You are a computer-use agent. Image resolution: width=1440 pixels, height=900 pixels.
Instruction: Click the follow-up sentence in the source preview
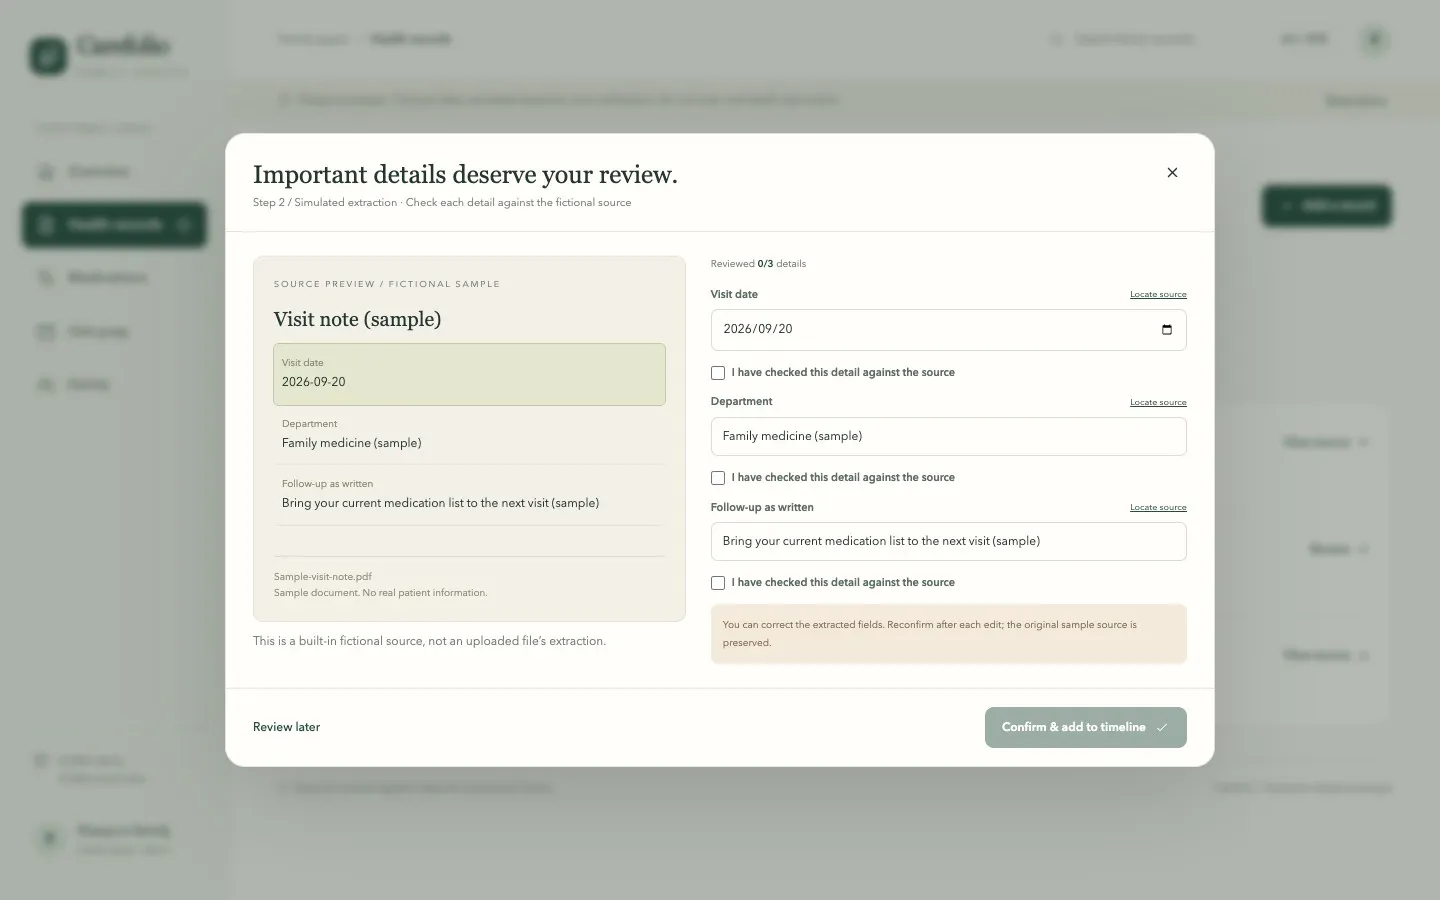(441, 503)
